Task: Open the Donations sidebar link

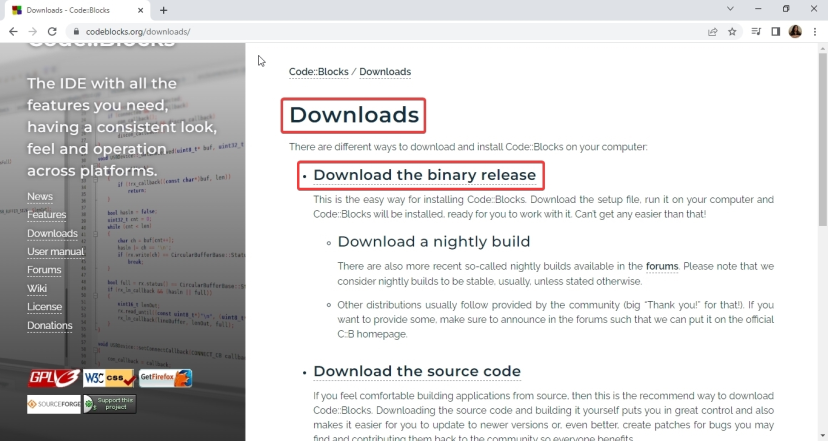Action: coord(50,325)
